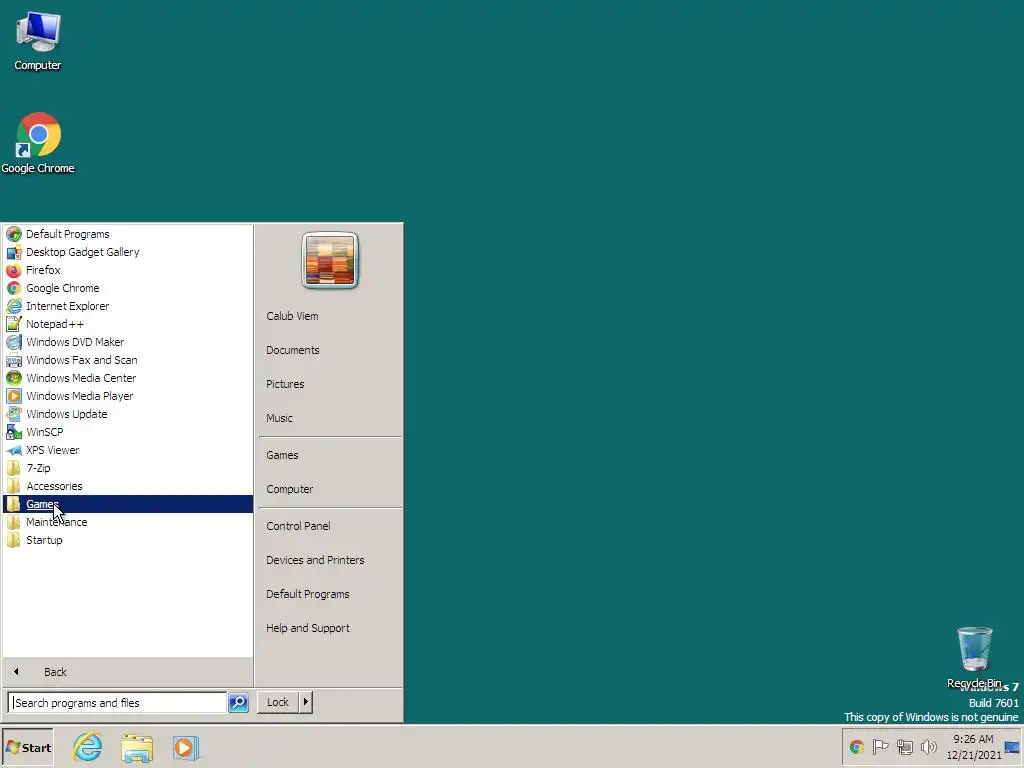Click the Search programs and files box
Image resolution: width=1024 pixels, height=768 pixels.
pos(118,703)
